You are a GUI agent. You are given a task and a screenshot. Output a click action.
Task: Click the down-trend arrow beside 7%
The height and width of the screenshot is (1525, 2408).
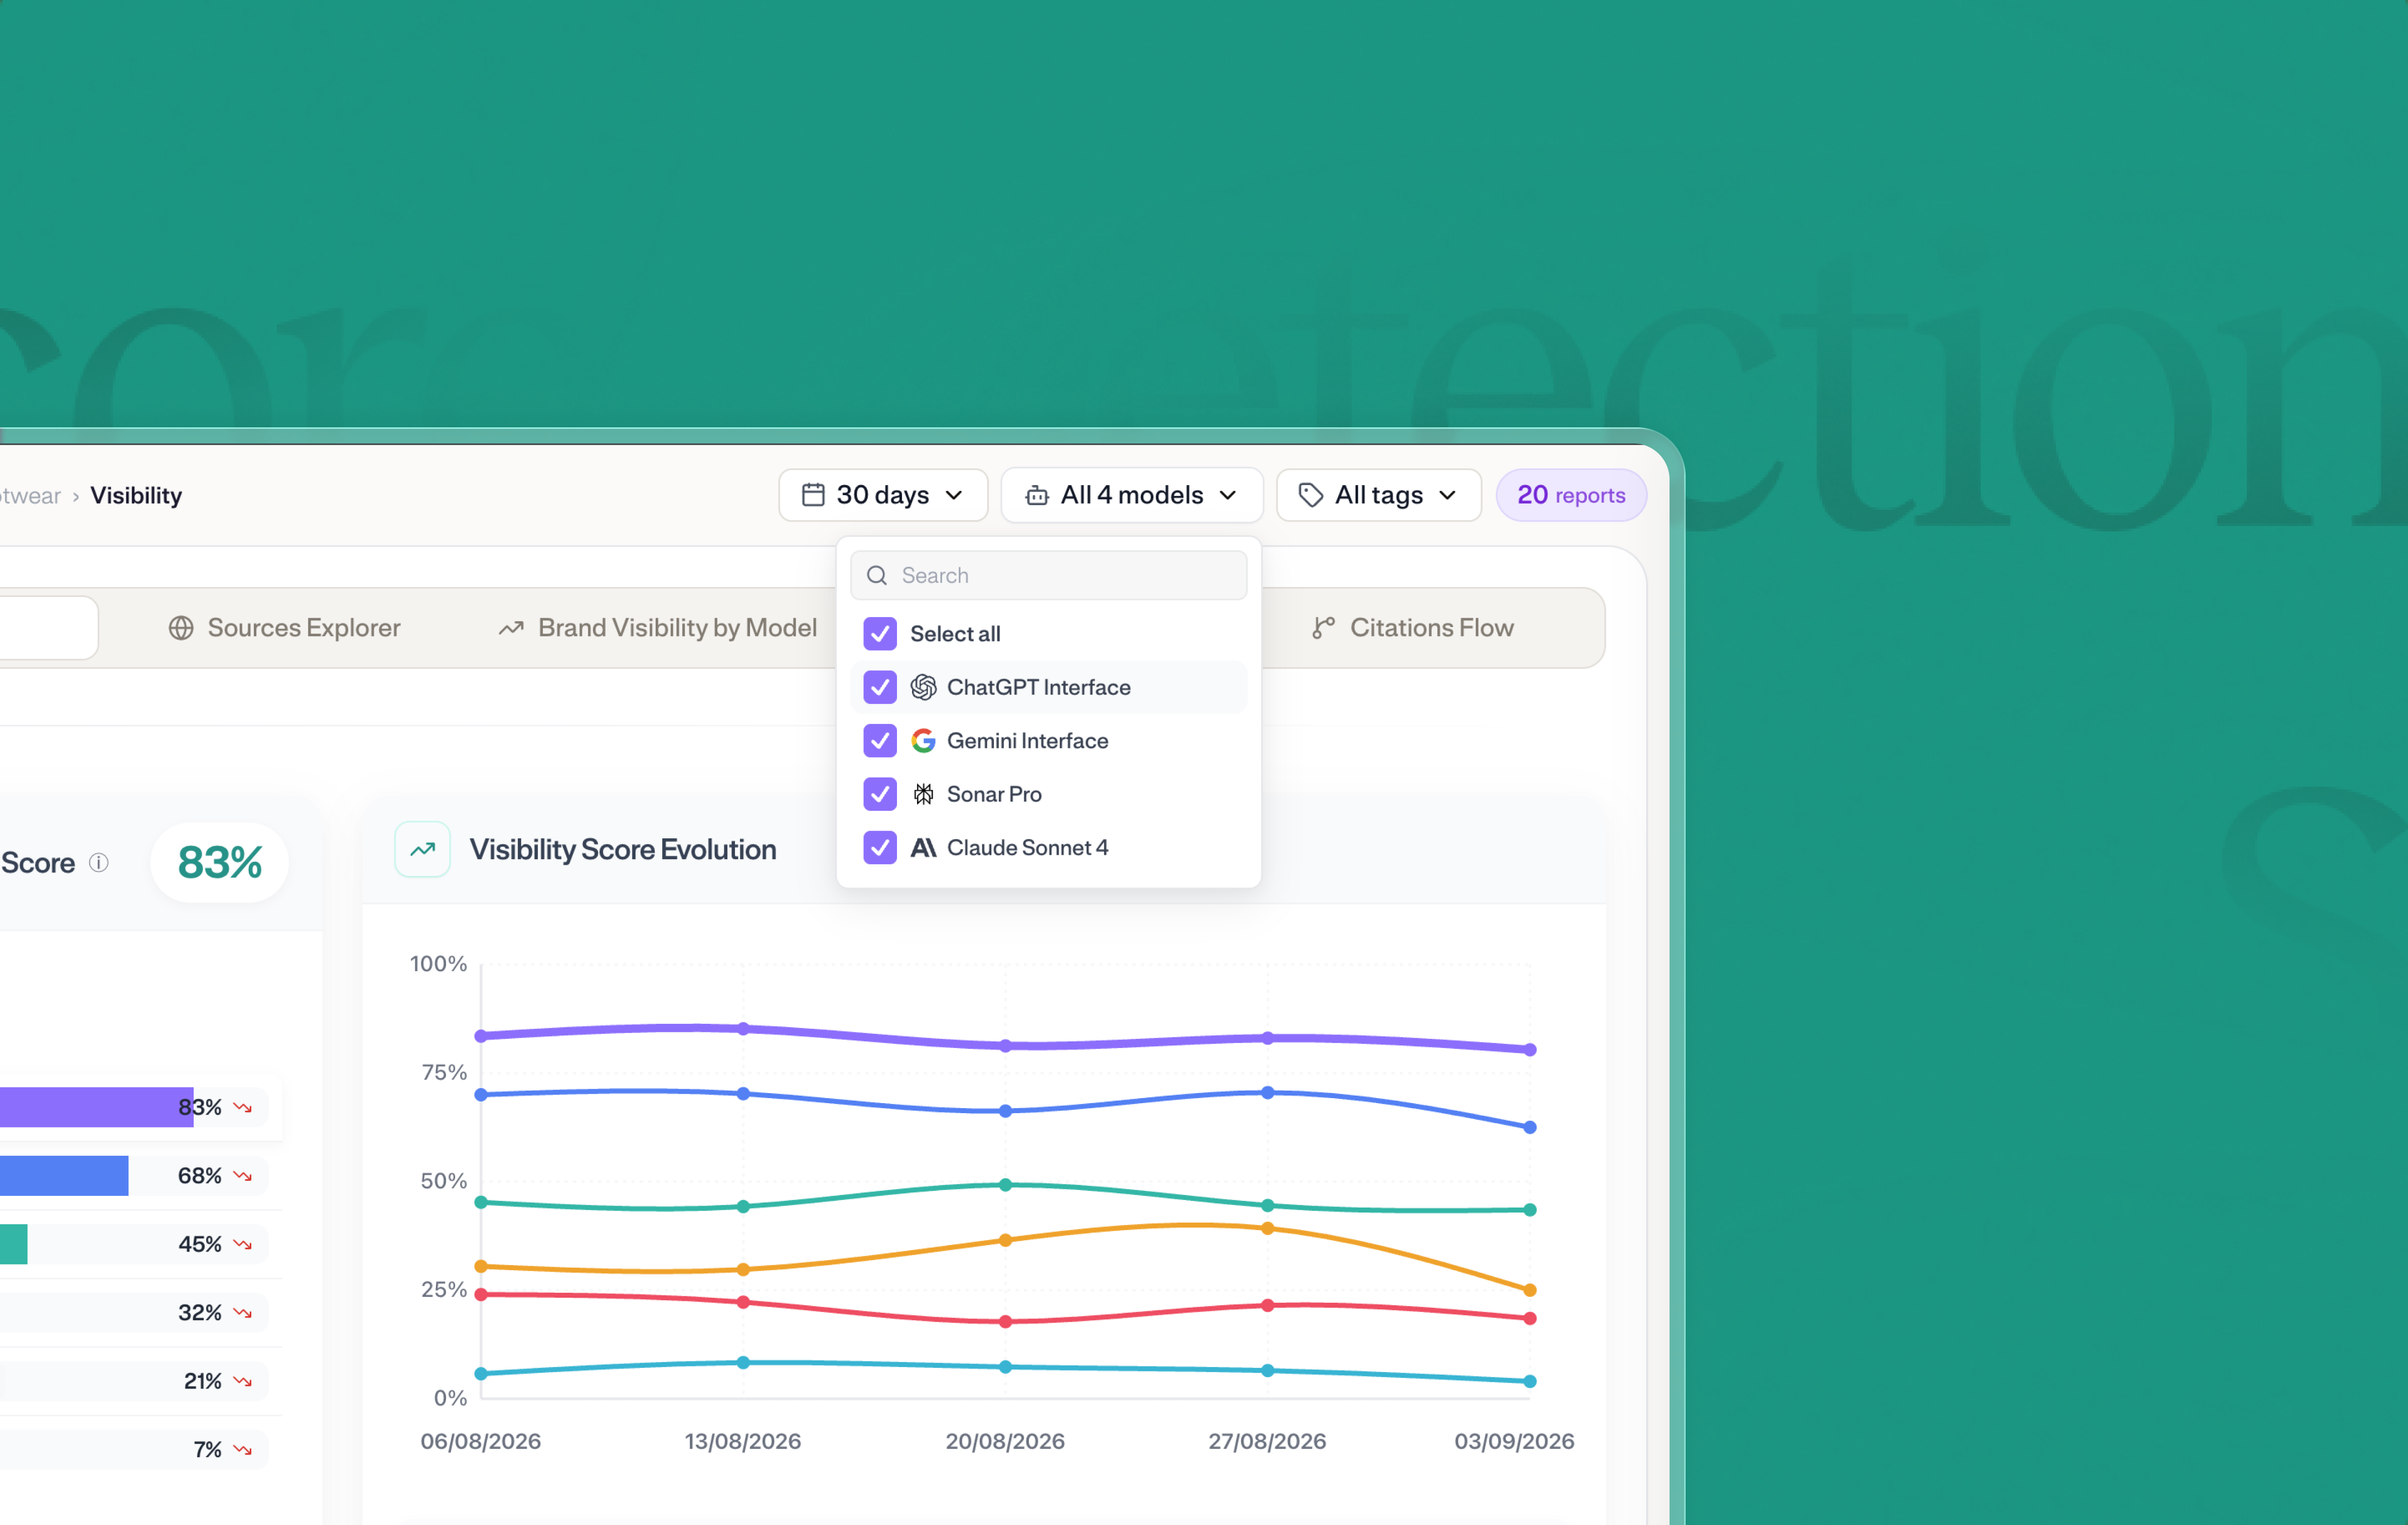242,1449
